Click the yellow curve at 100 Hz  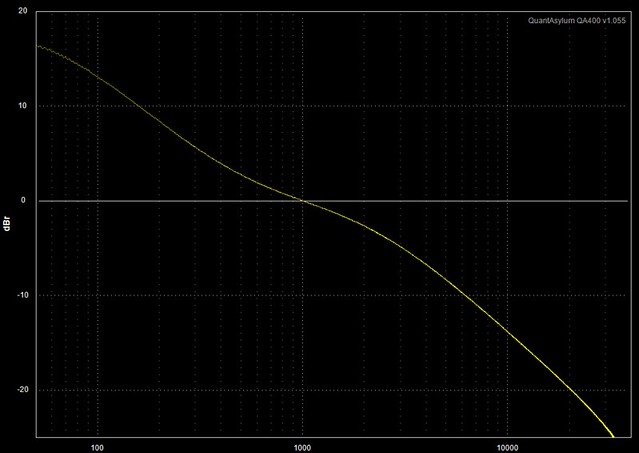click(98, 77)
